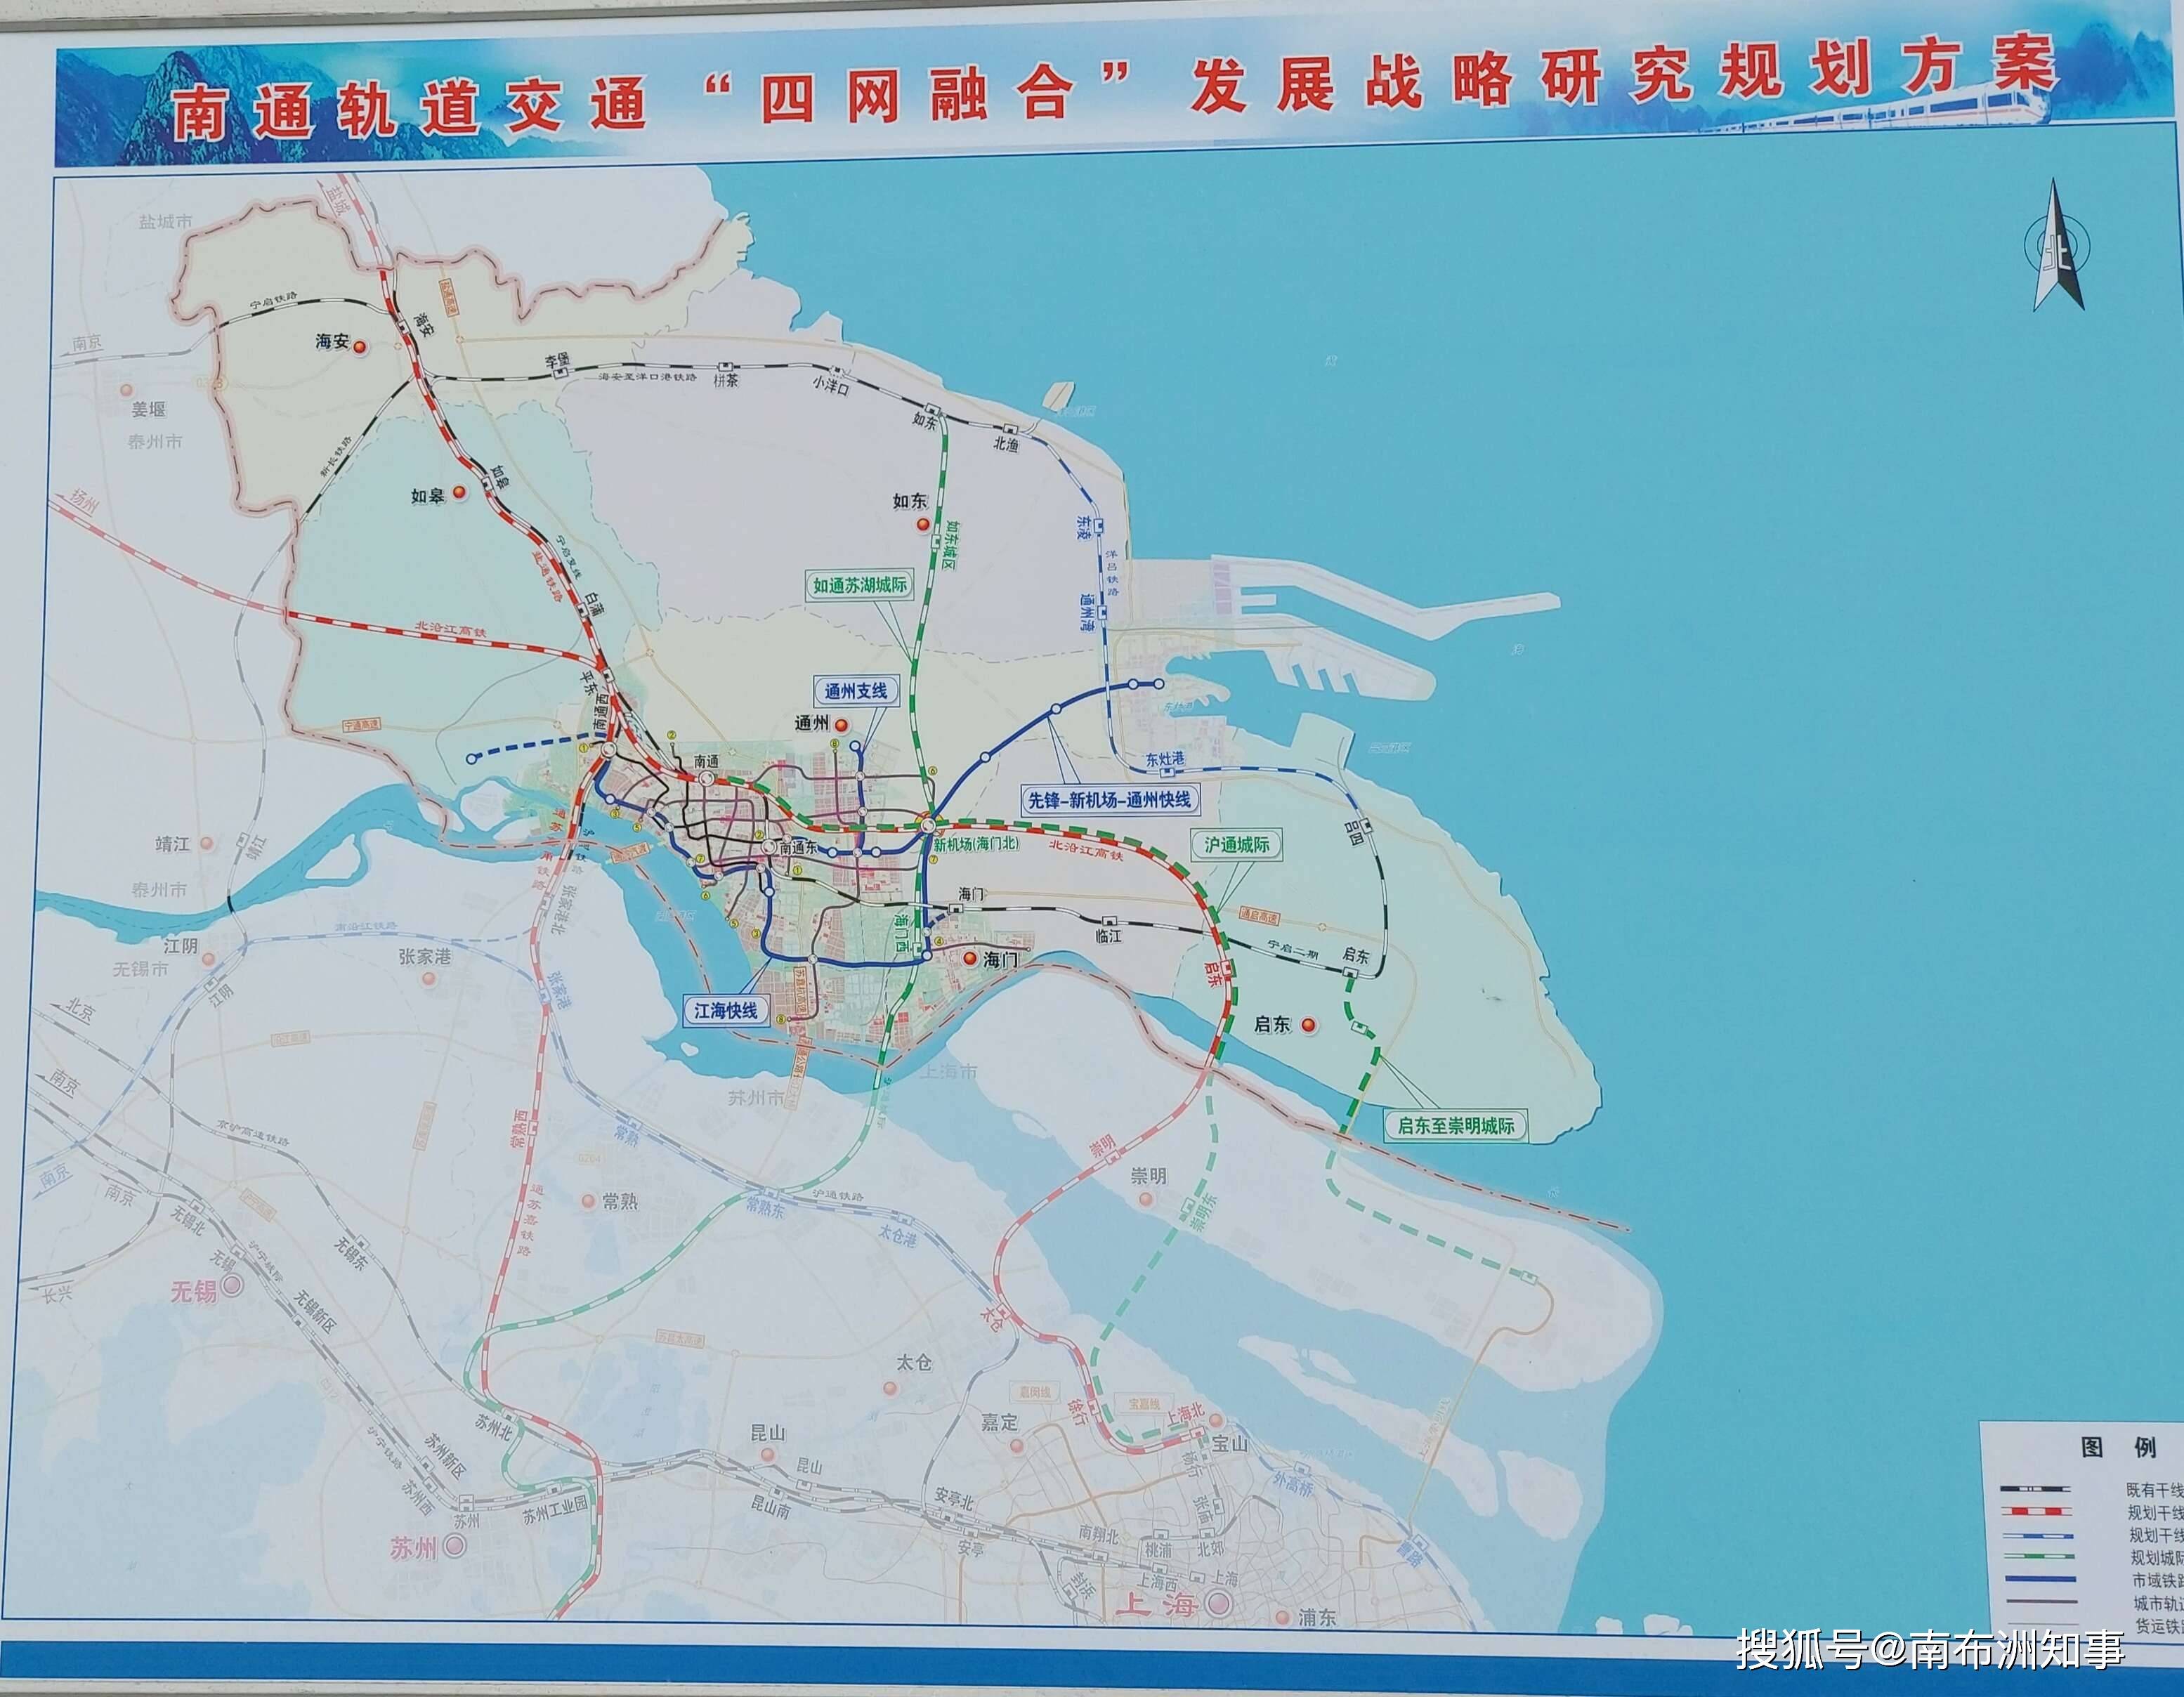Click the 栟茶 station label

725,381
